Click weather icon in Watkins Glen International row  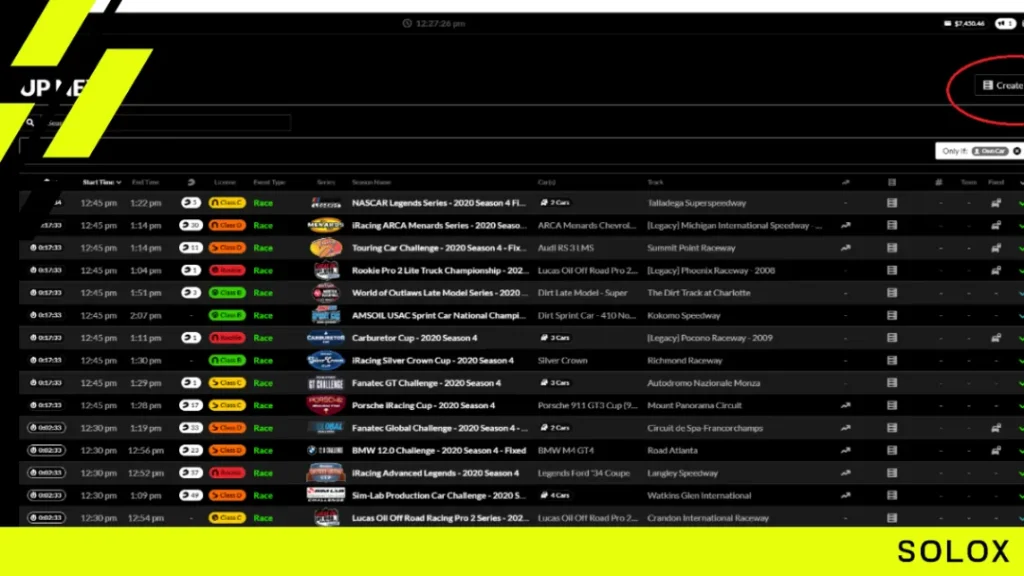[846, 496]
